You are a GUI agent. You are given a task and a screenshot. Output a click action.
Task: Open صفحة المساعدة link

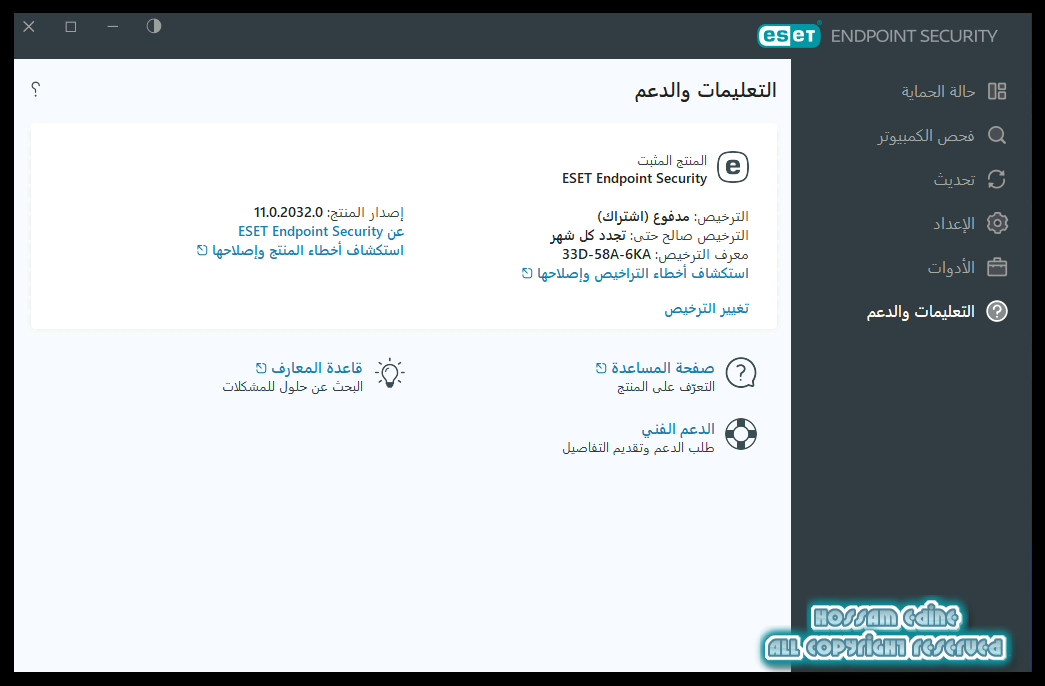click(663, 368)
